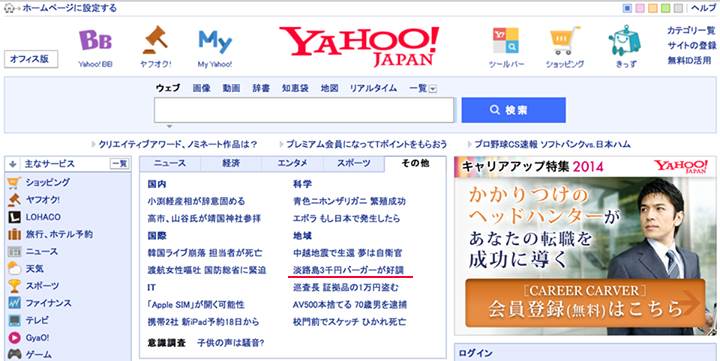The width and height of the screenshot is (720, 361).
Task: Open the プロ野球CS速報 promo link
Action: click(x=552, y=145)
